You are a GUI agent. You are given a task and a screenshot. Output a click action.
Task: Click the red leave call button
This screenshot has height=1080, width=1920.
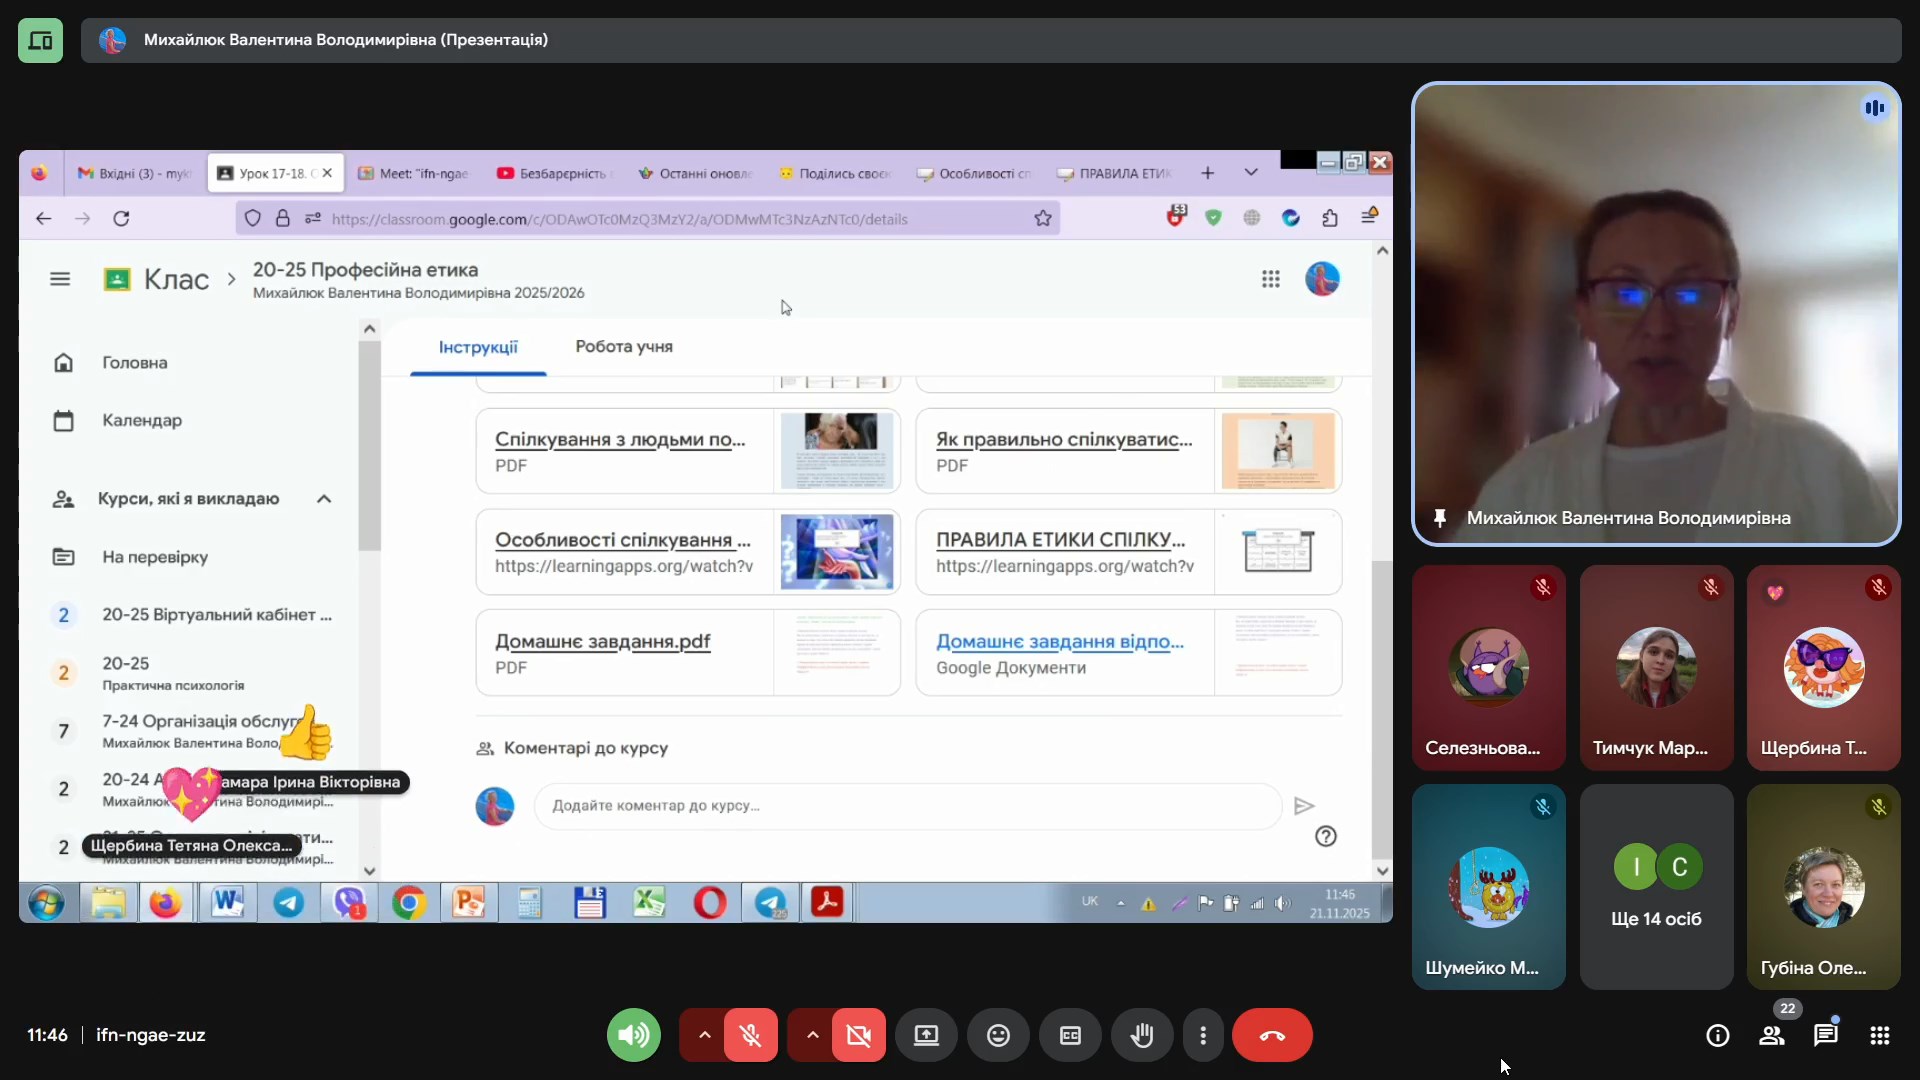point(1272,1035)
